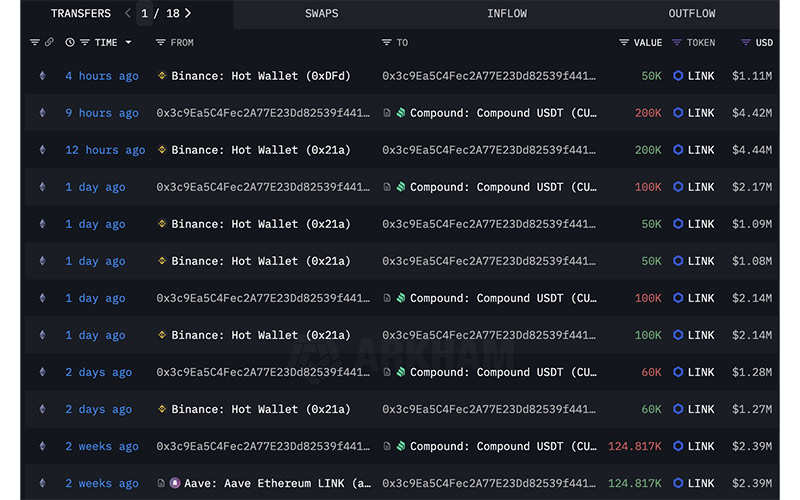Image resolution: width=800 pixels, height=500 pixels.
Task: Click Compound logo in 124.817K row
Action: pos(401,446)
